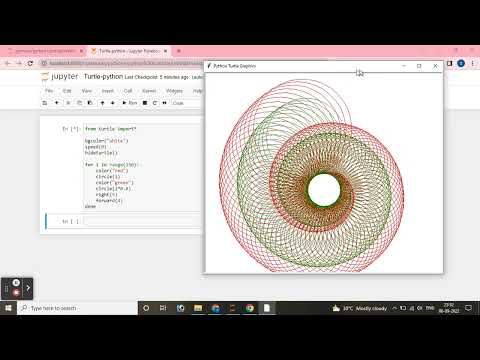The height and width of the screenshot is (360, 480).
Task: Open the weather widget showing Mostly cloudy
Action: click(360, 308)
